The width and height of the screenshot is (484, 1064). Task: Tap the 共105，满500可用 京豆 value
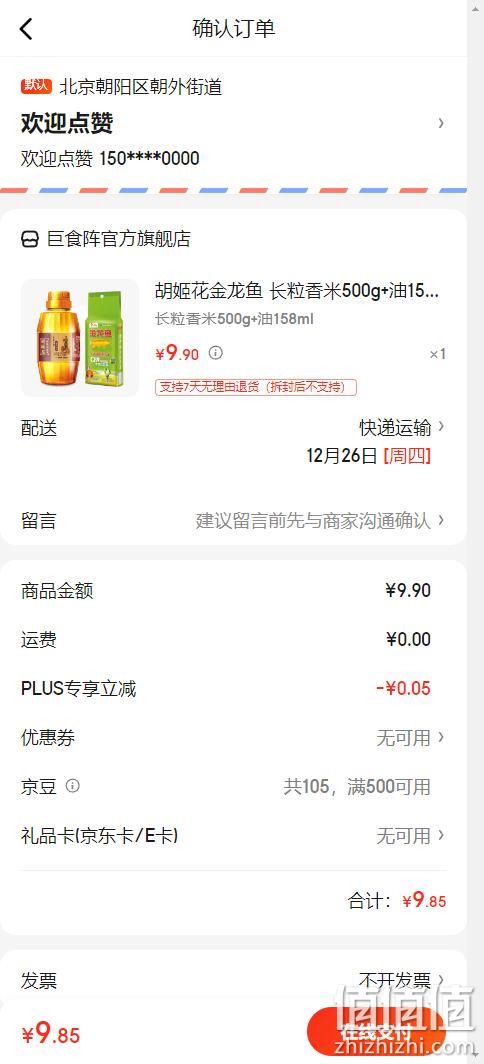357,786
